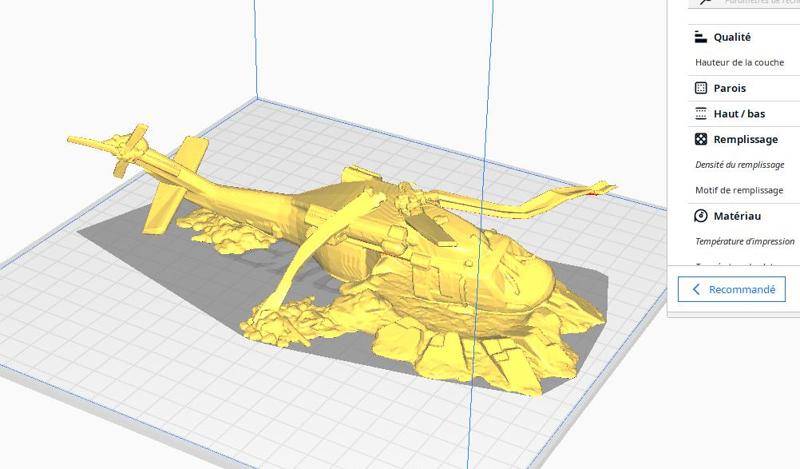This screenshot has width=800, height=469.
Task: Click the Haut / bas category icon
Action: 701,113
